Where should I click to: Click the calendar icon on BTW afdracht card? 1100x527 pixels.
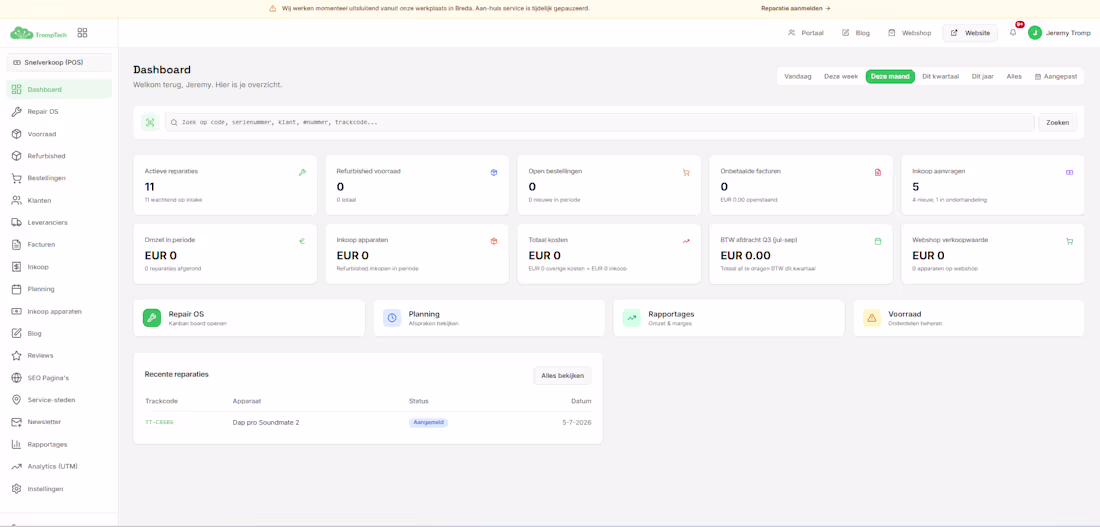coord(878,241)
